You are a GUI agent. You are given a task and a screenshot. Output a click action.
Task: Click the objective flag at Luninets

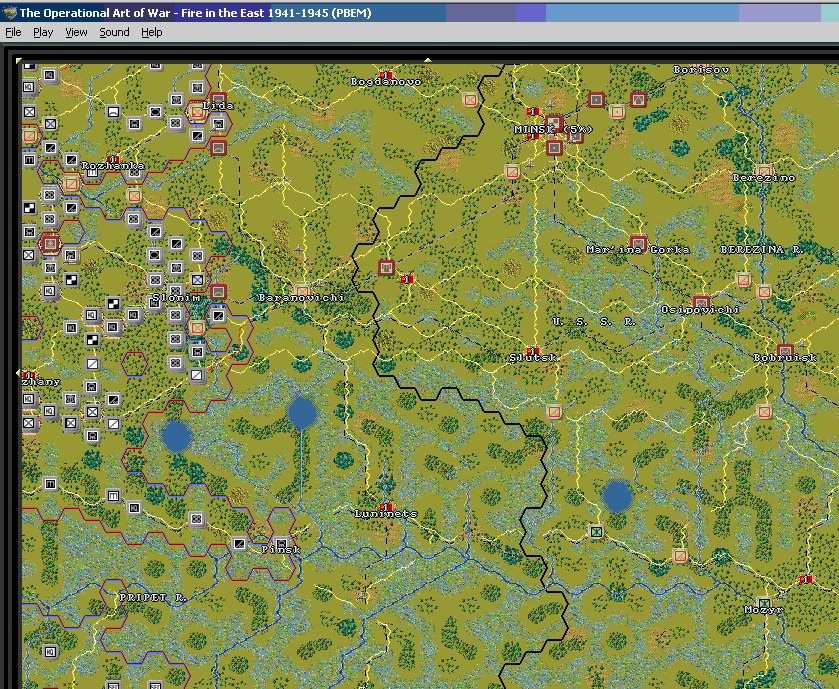click(x=386, y=507)
